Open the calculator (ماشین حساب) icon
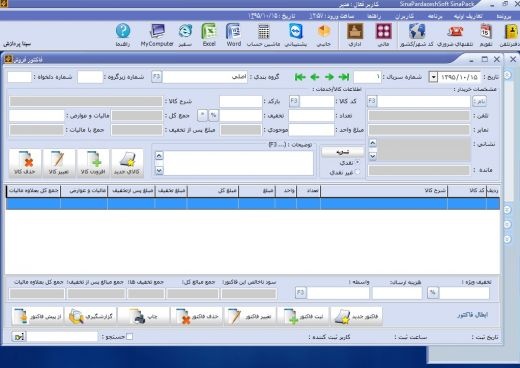Viewport: 520px width, 368px height. click(x=263, y=35)
